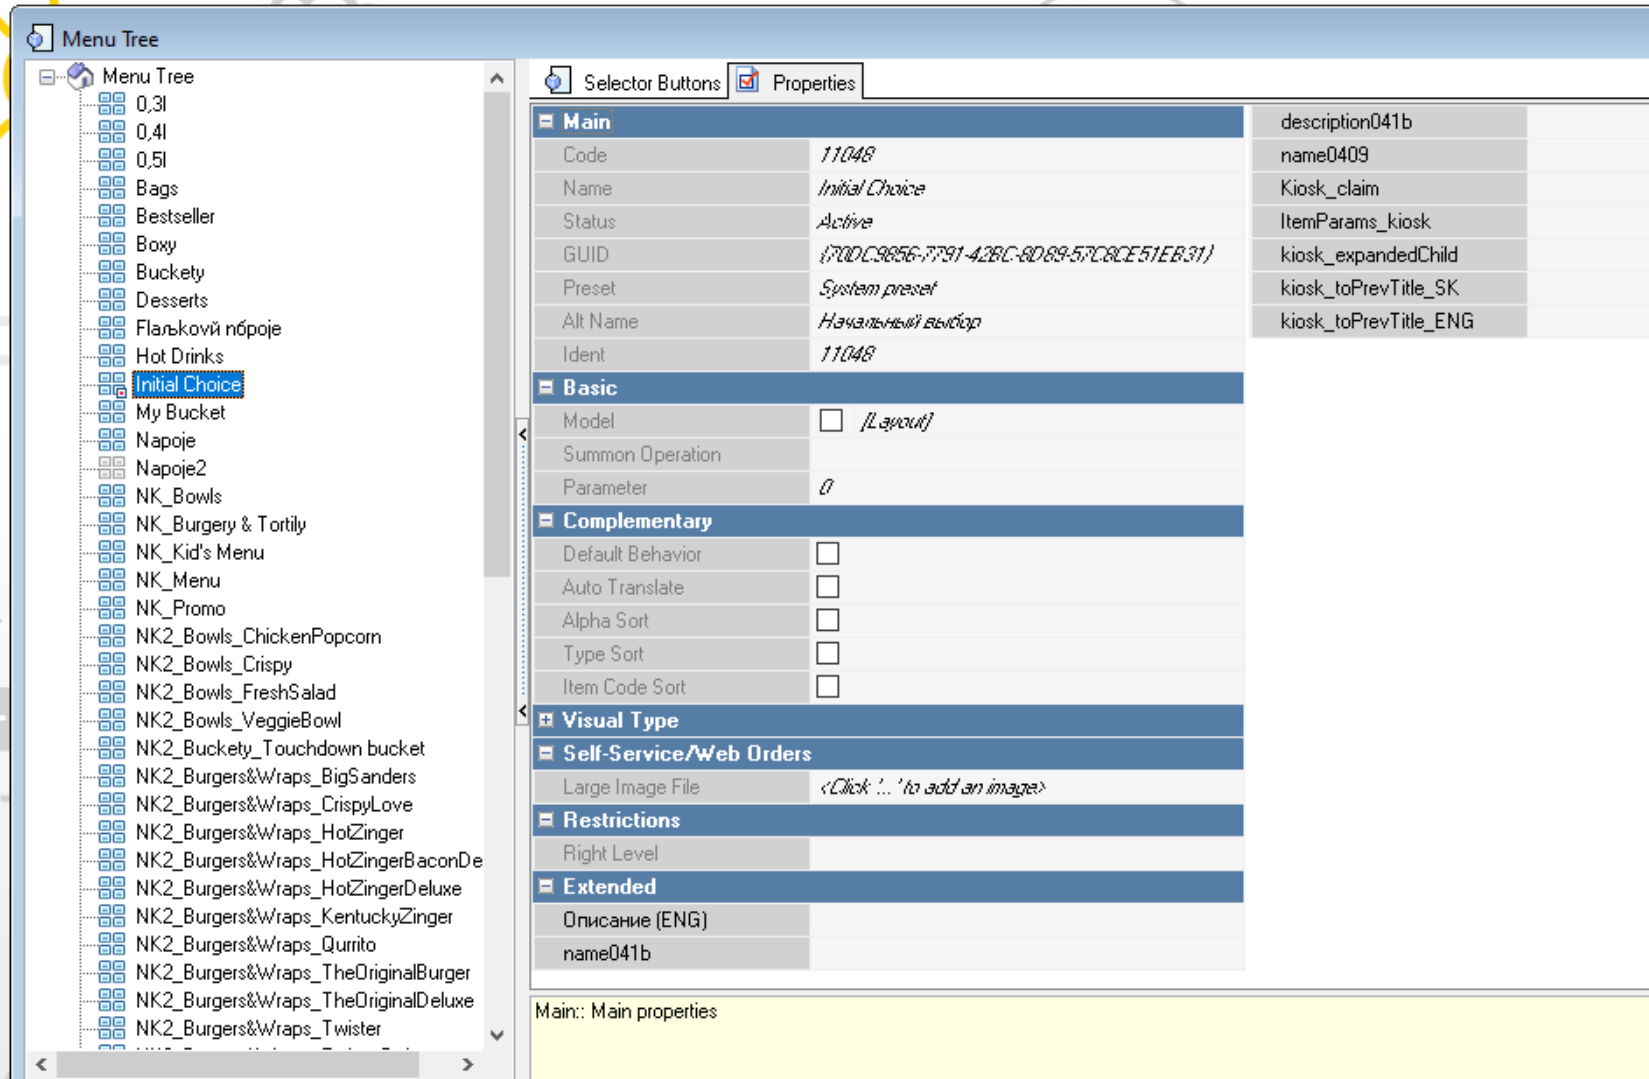Click tree horizontal scrollbar left arrow
The height and width of the screenshot is (1079, 1649).
point(41,1064)
